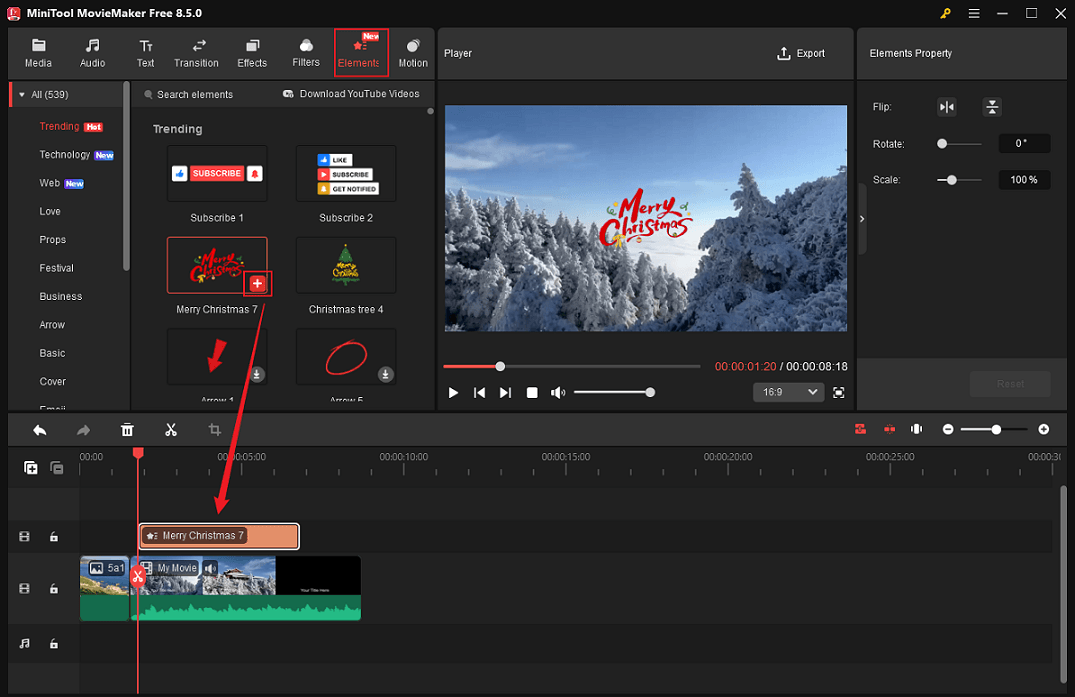The height and width of the screenshot is (697, 1075).
Task: Flip the element vertically
Action: (x=991, y=107)
